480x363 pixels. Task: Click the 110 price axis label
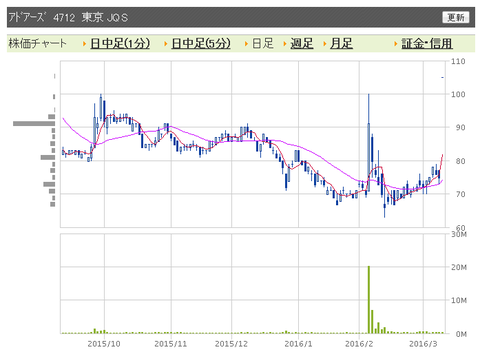coord(458,61)
